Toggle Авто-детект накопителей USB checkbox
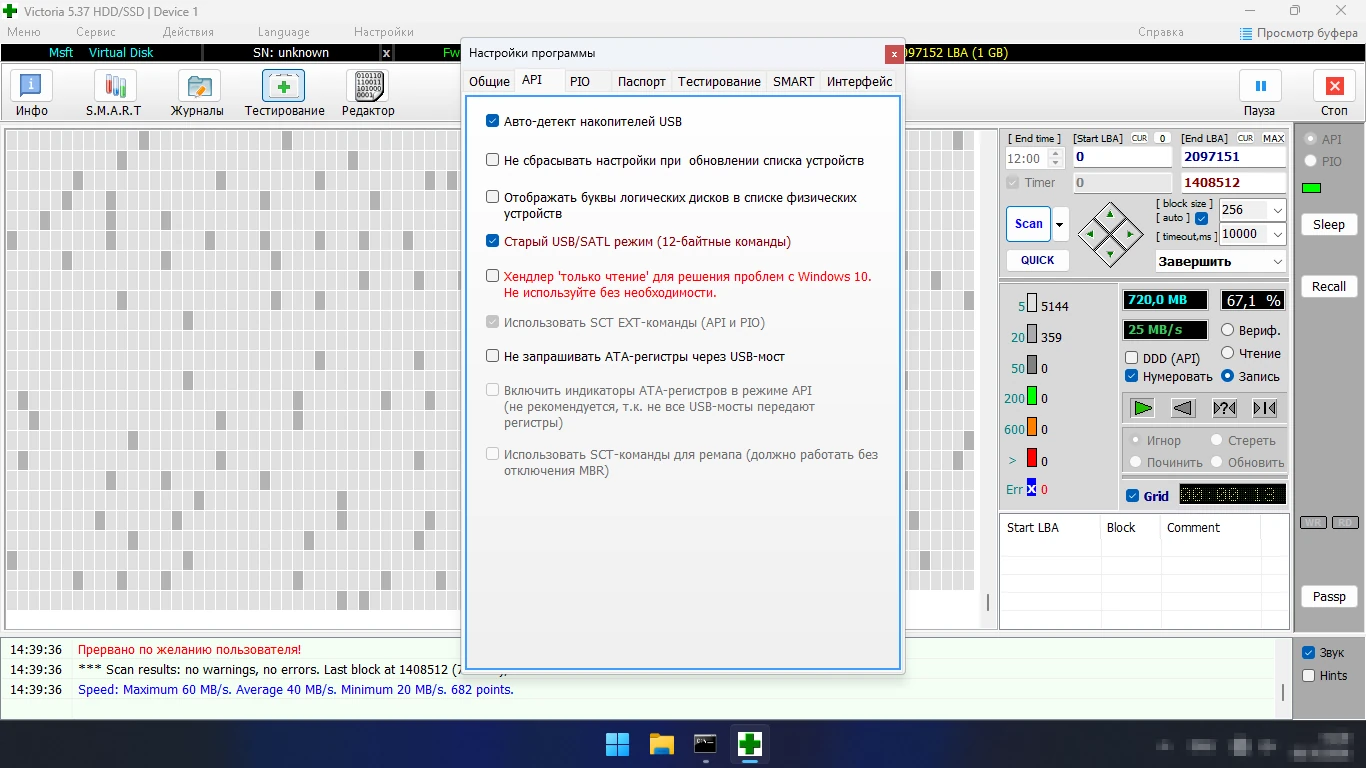Viewport: 1366px width, 768px height. [492, 121]
